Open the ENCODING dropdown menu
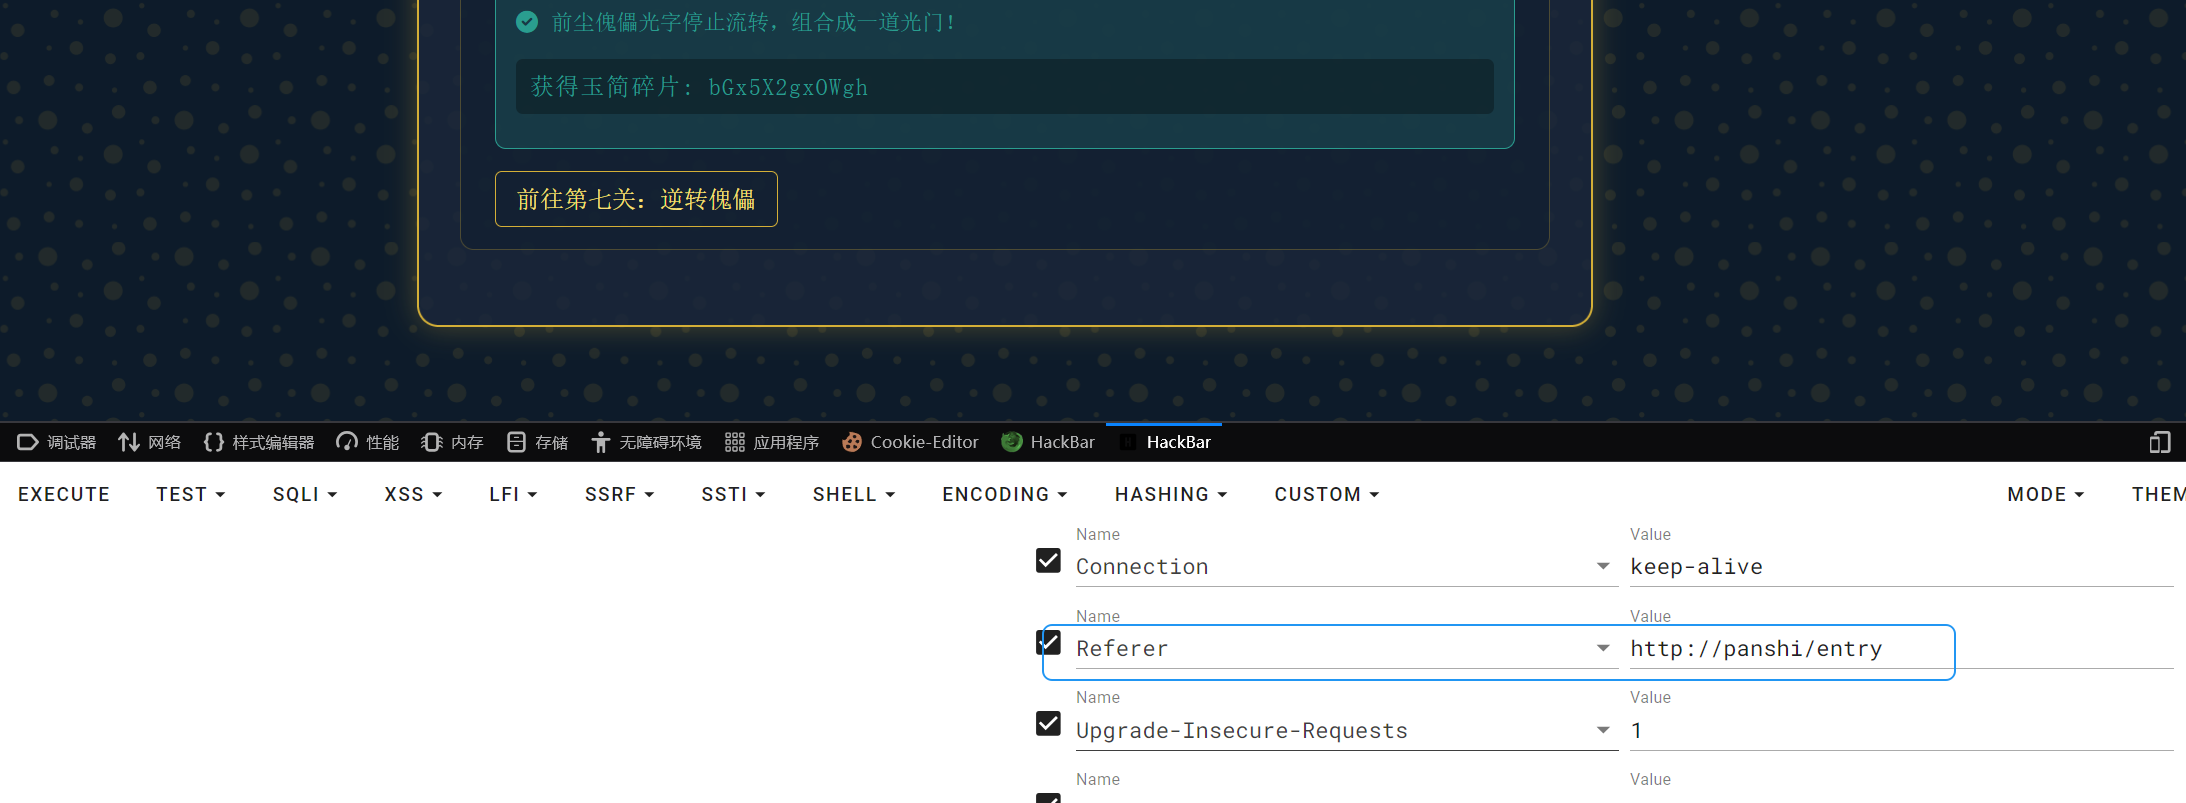Image resolution: width=2186 pixels, height=803 pixels. click(x=1004, y=494)
